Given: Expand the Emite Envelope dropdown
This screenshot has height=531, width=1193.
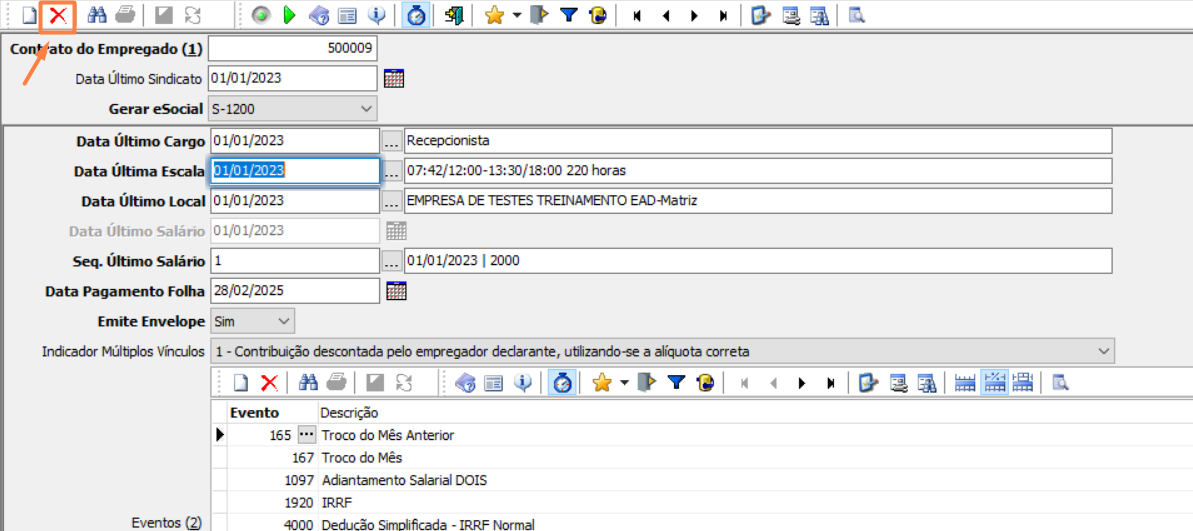Looking at the screenshot, I should (283, 321).
